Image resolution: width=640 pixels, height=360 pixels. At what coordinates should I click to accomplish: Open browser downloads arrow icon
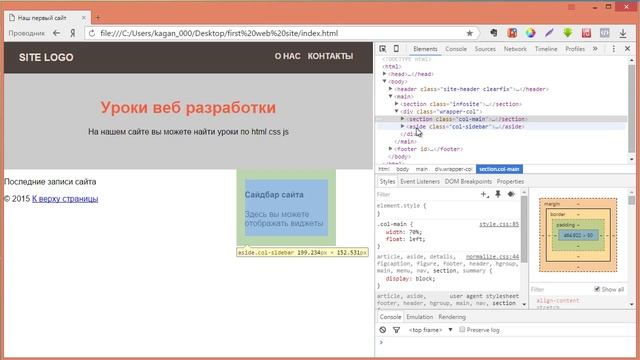[623, 33]
